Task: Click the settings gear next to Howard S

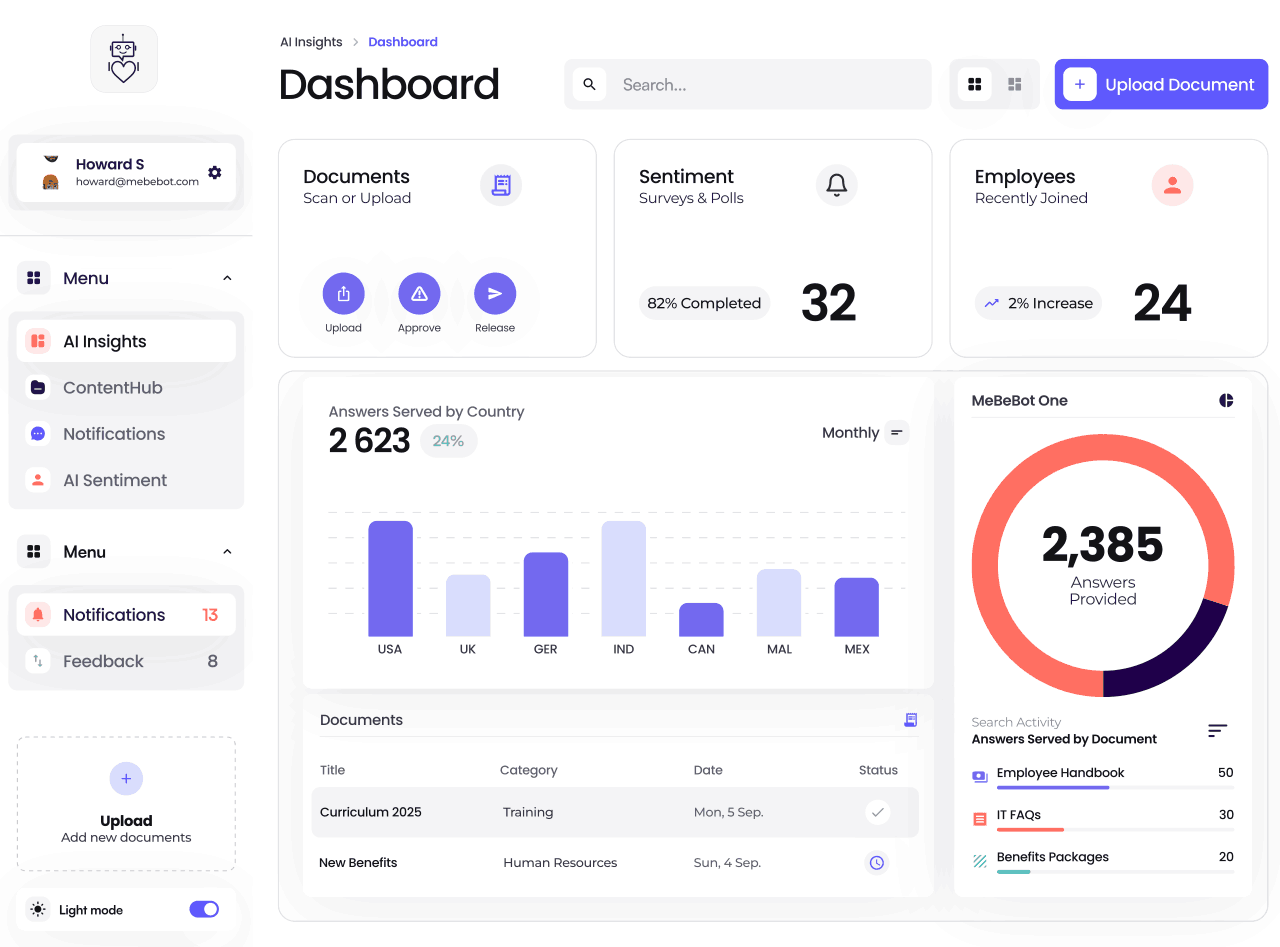Action: point(214,172)
